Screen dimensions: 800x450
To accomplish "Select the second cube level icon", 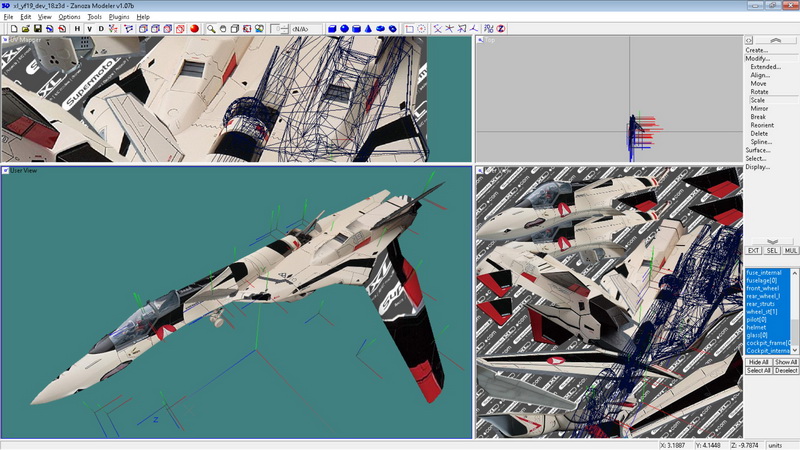I will [156, 29].
